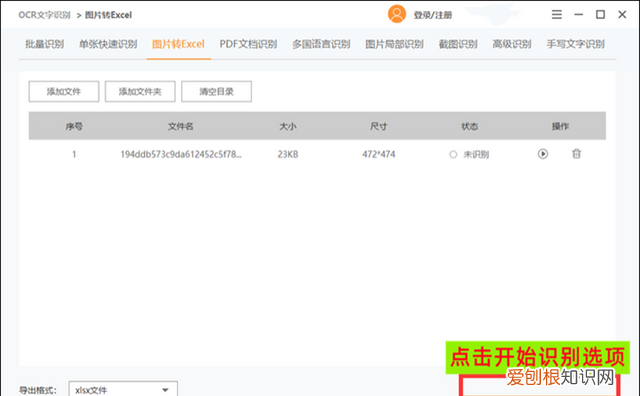This screenshot has width=640, height=396.
Task: Open the 图片局部识别 tab
Action: click(394, 44)
